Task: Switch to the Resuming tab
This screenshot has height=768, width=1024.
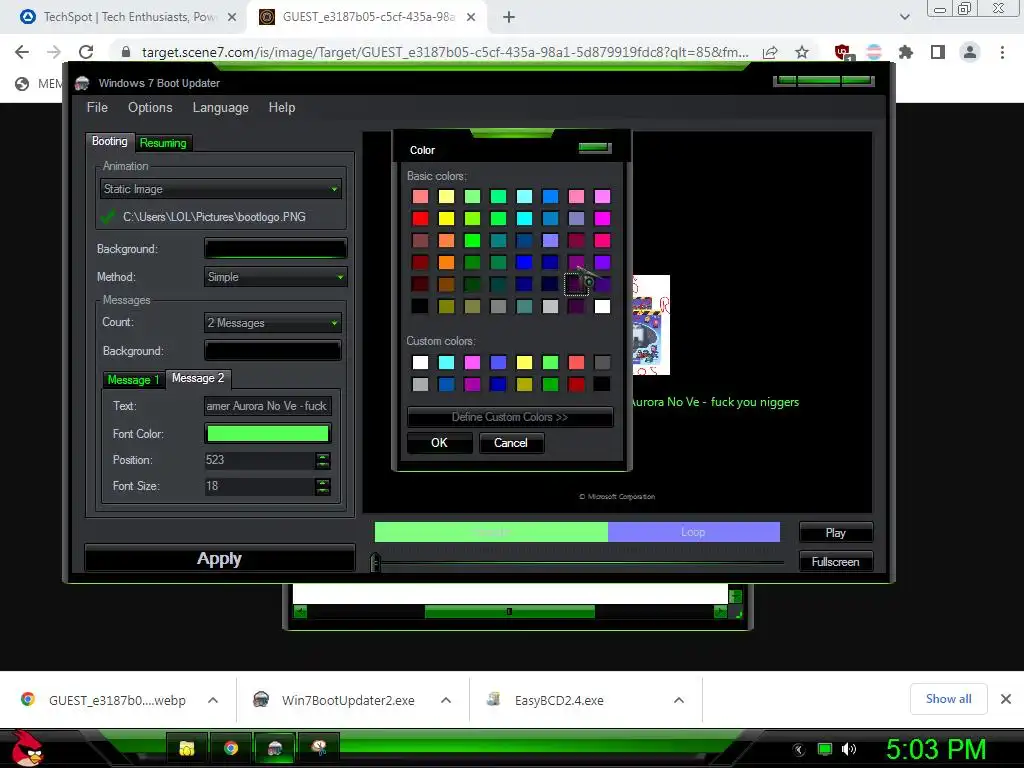Action: (163, 143)
